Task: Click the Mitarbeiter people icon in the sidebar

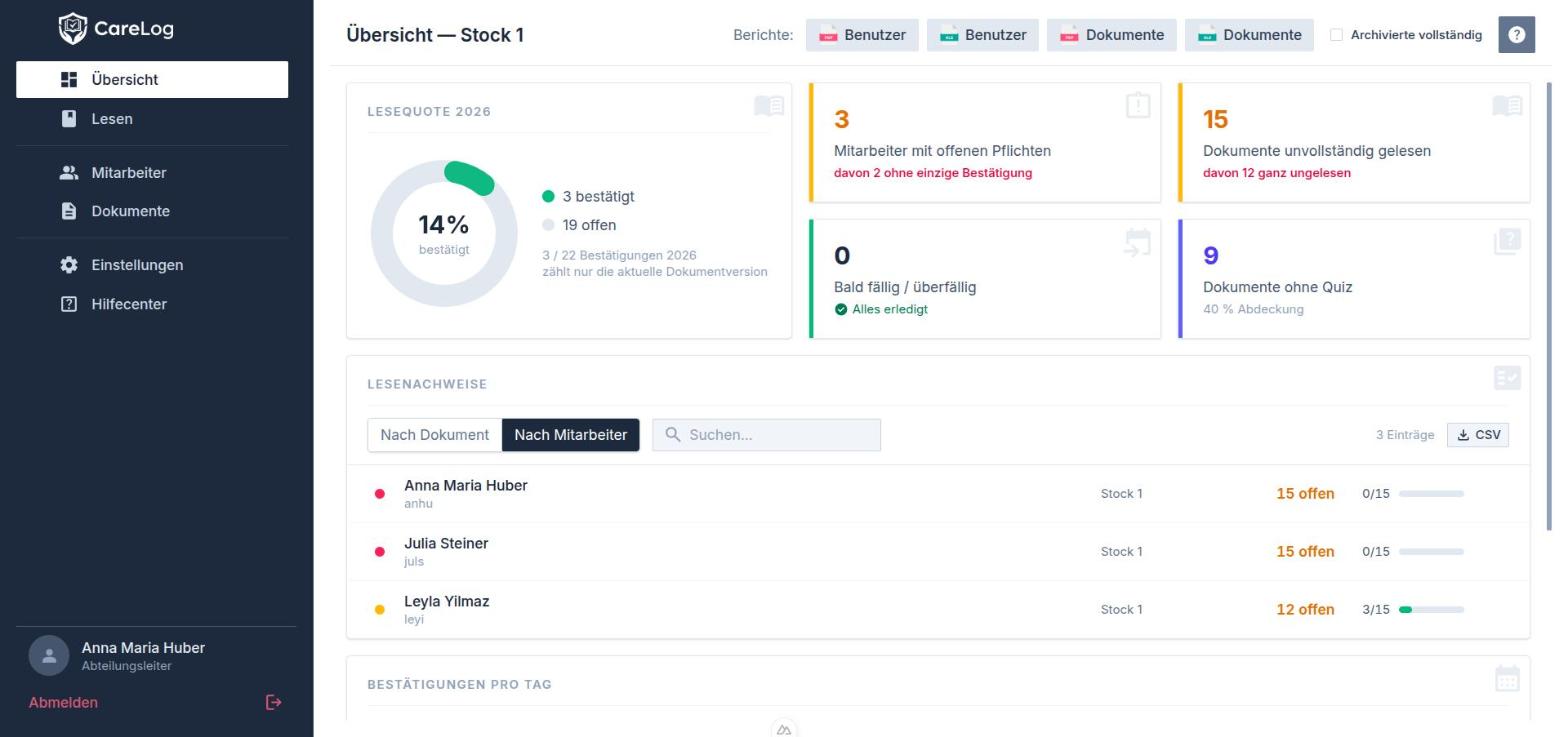Action: [69, 173]
